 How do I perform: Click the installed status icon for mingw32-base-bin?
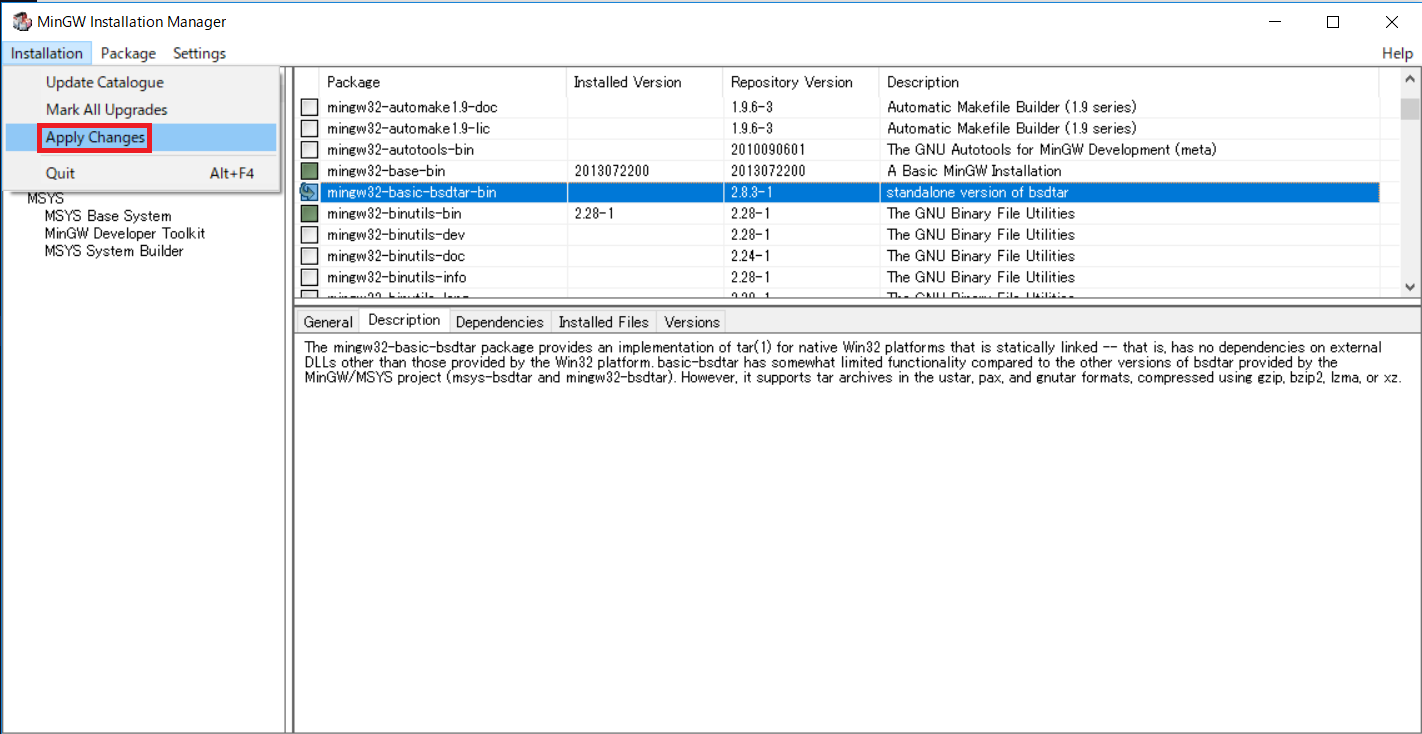[310, 171]
